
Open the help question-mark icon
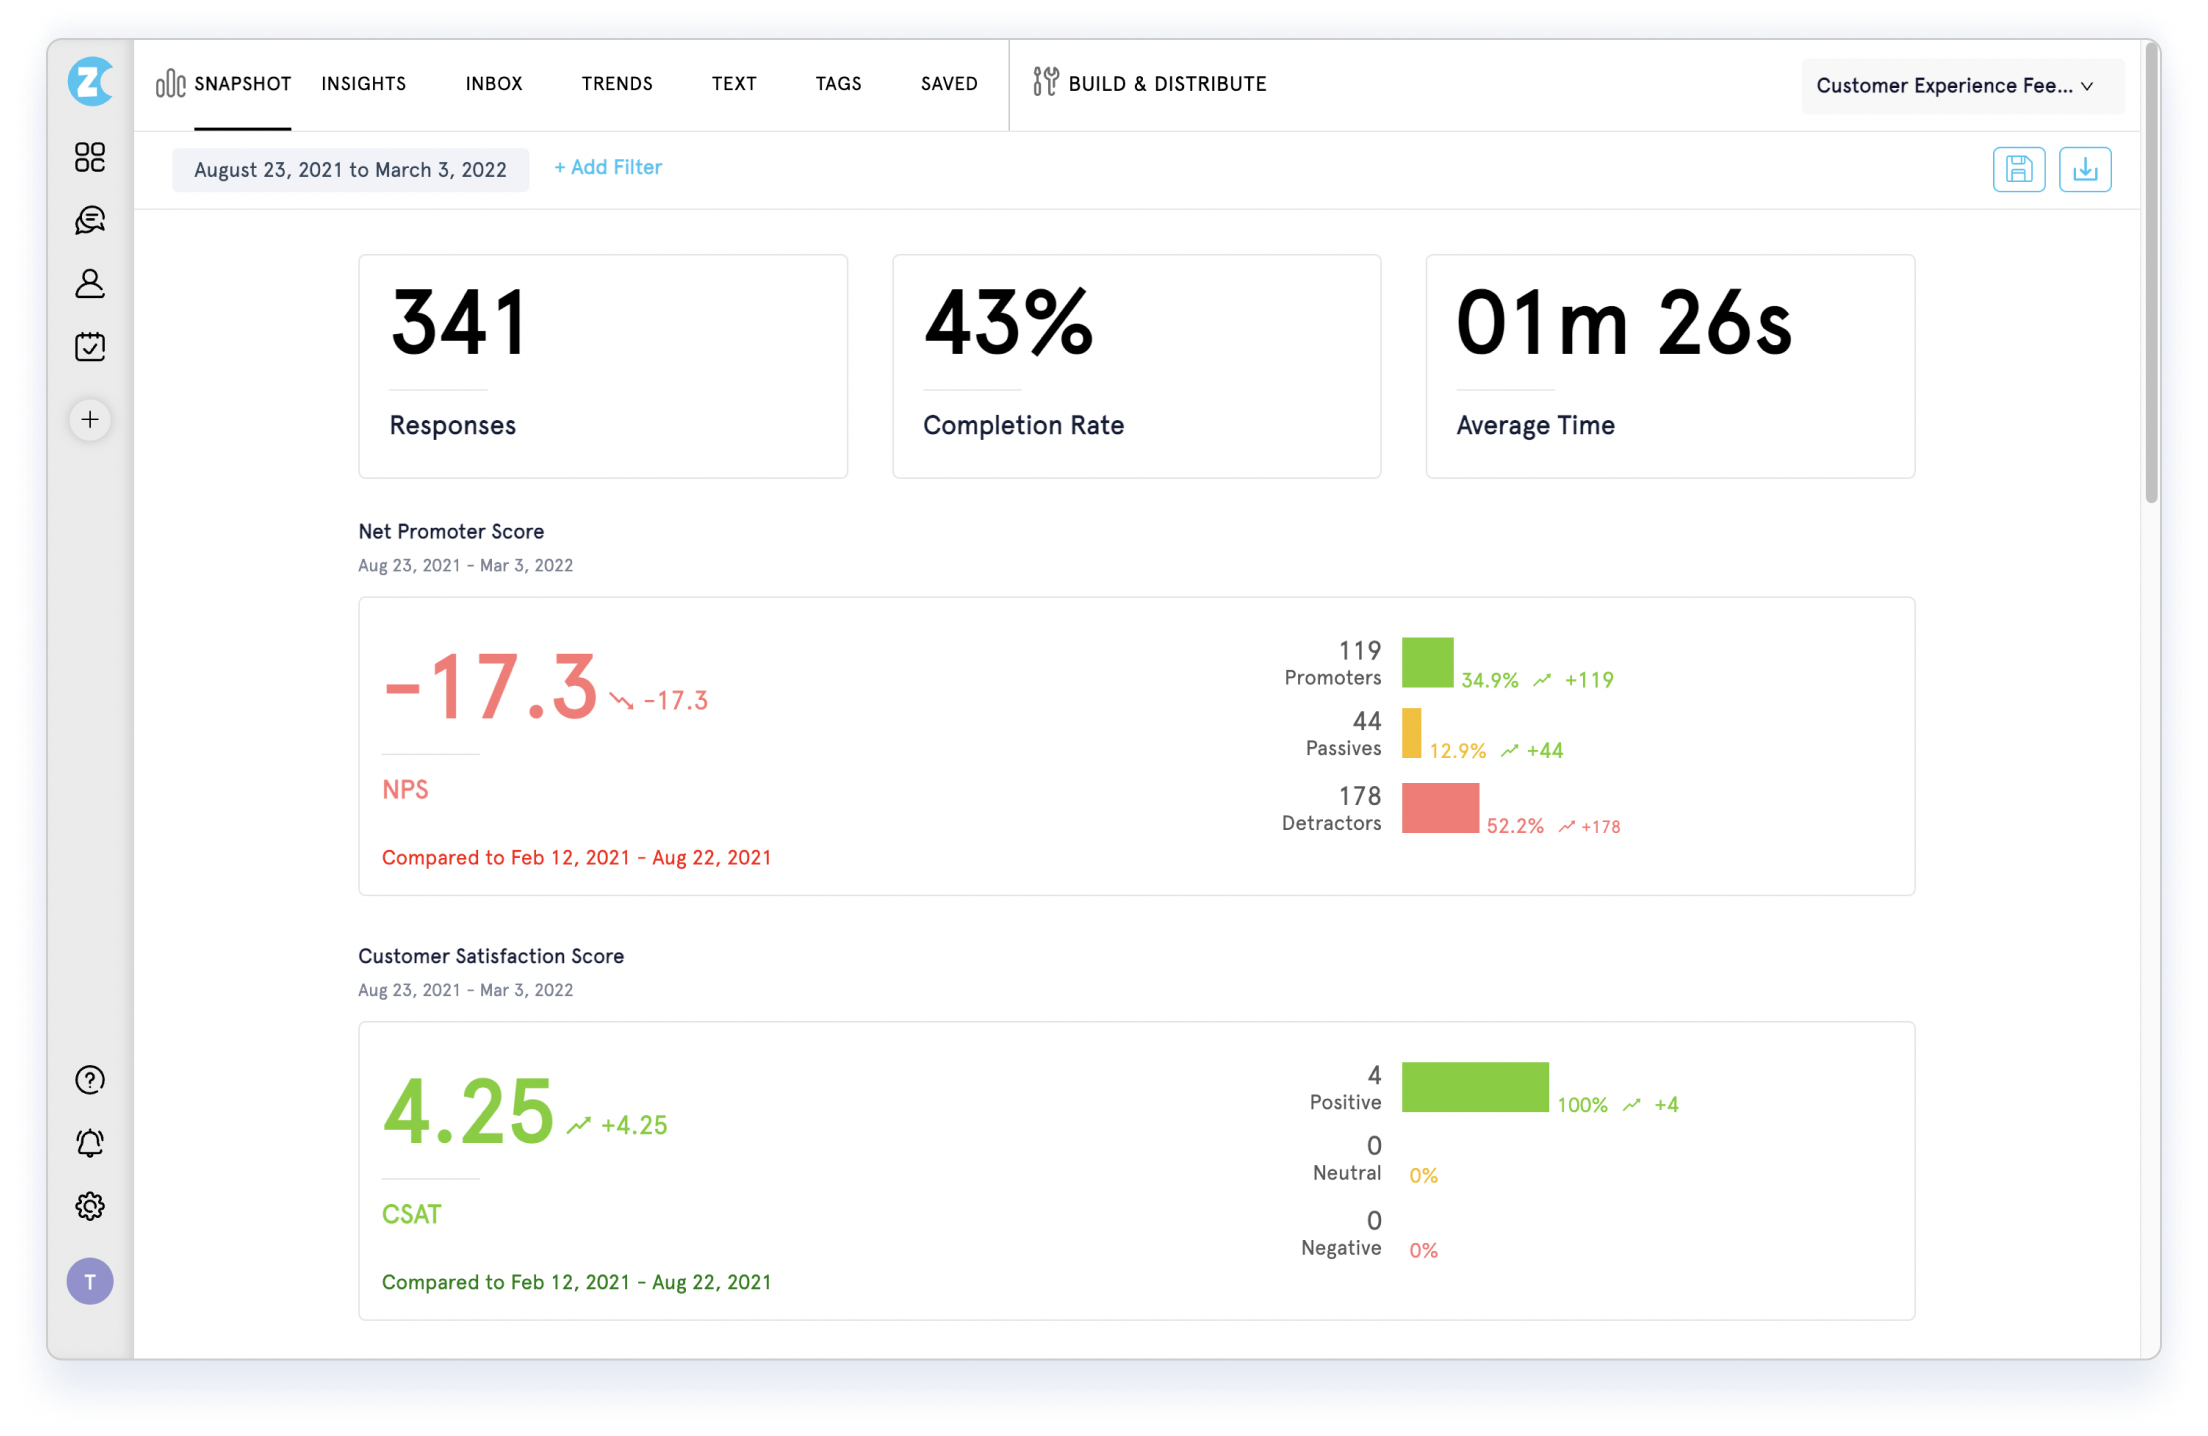pyautogui.click(x=90, y=1079)
